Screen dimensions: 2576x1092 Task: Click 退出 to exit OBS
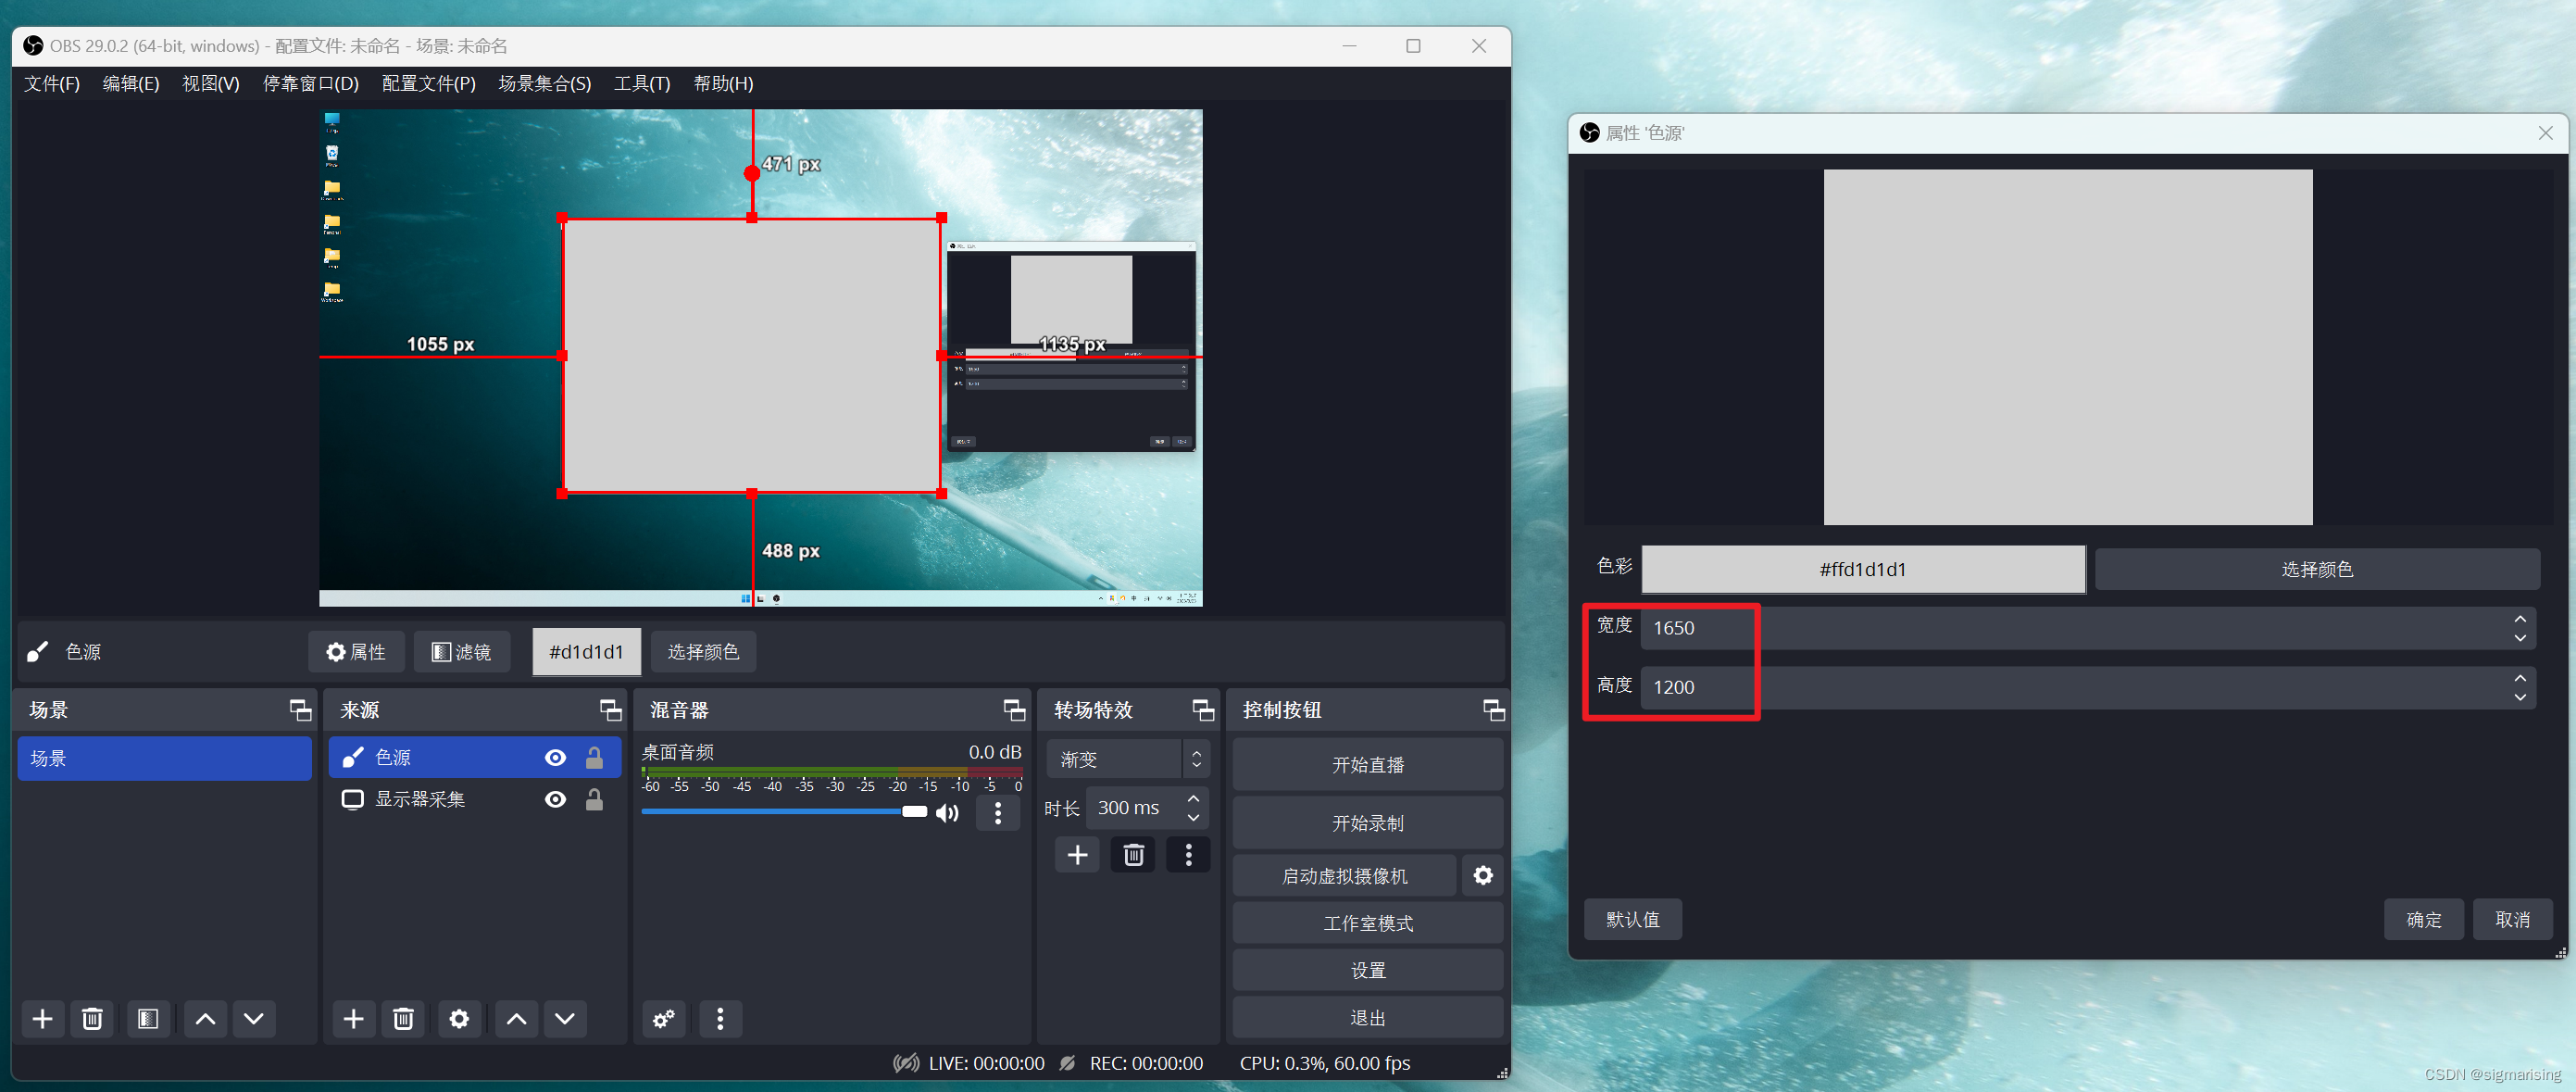click(x=1368, y=1017)
